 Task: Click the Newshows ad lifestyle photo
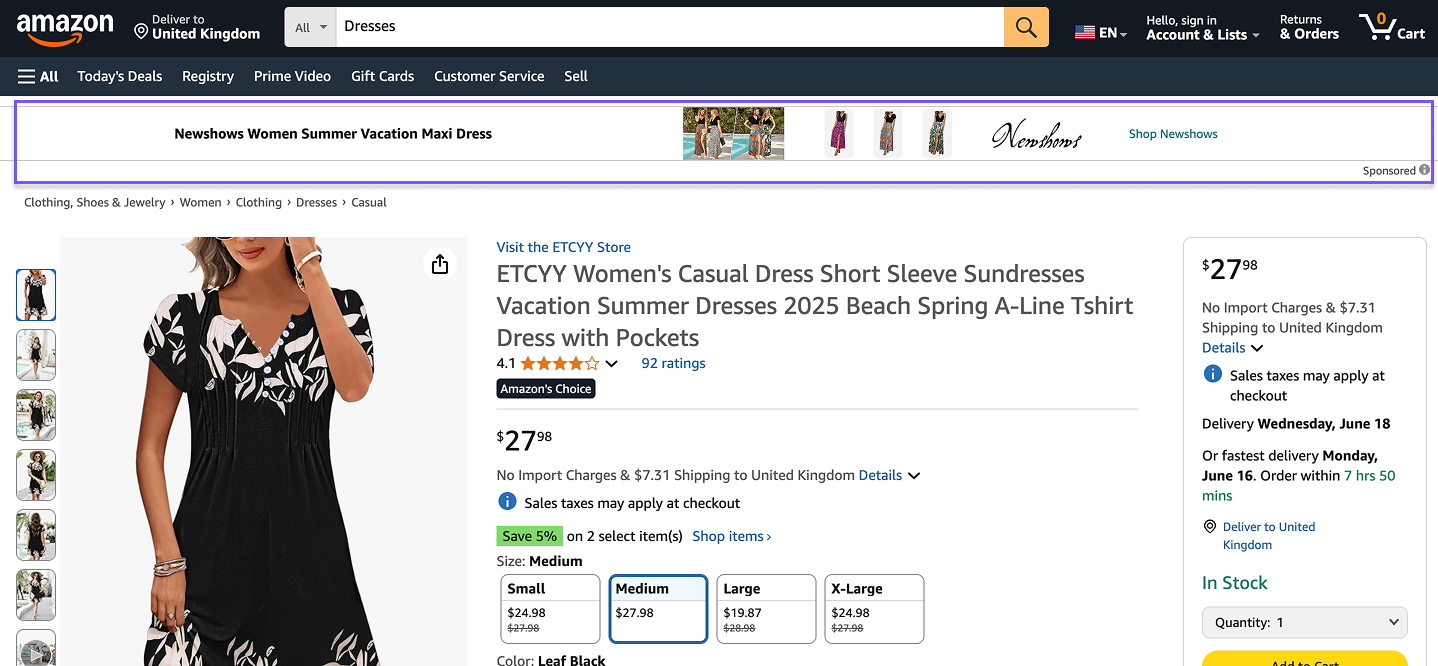click(x=733, y=134)
